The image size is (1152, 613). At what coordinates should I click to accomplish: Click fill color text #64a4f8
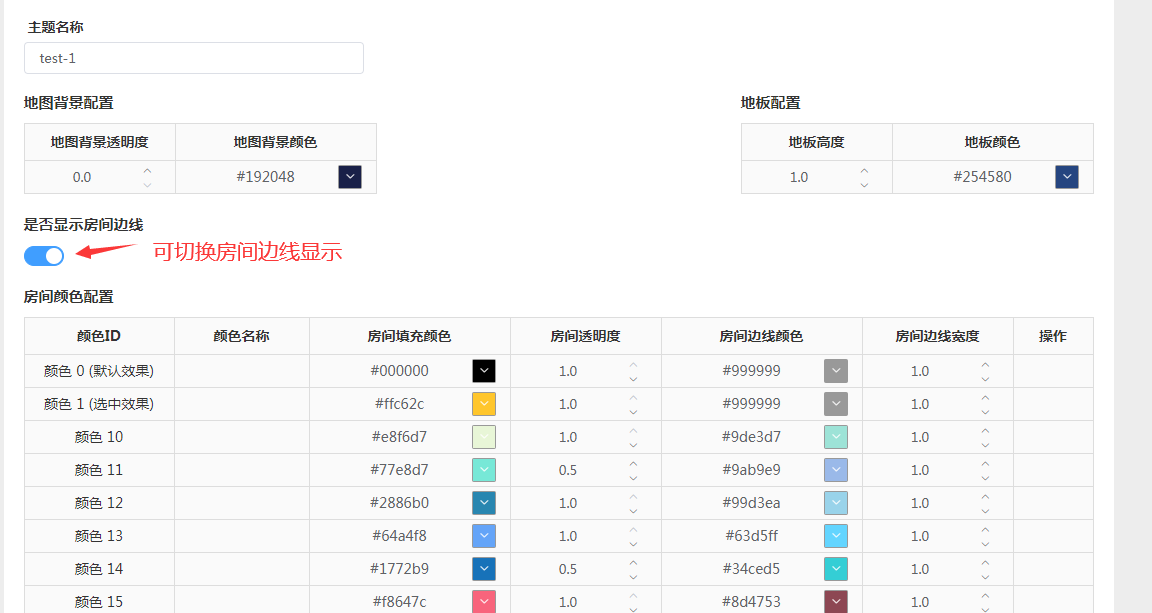click(399, 536)
